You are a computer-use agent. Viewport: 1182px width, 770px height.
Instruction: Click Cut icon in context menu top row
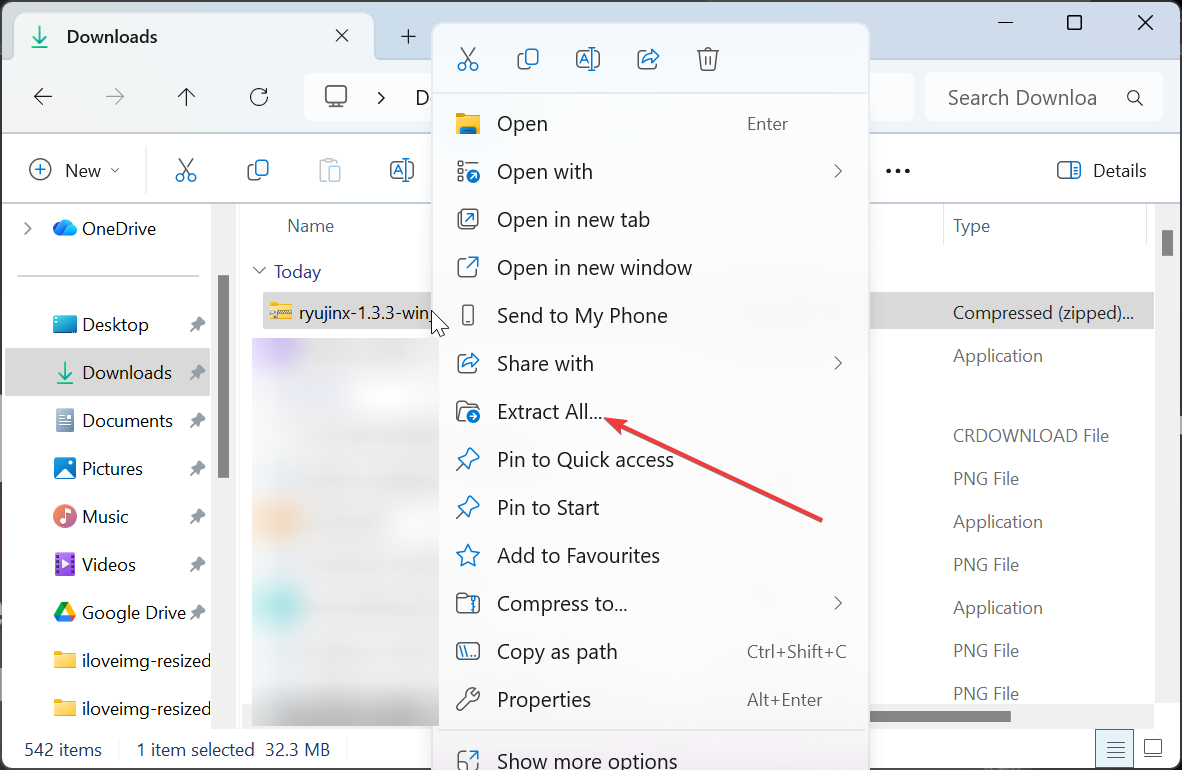pos(467,59)
